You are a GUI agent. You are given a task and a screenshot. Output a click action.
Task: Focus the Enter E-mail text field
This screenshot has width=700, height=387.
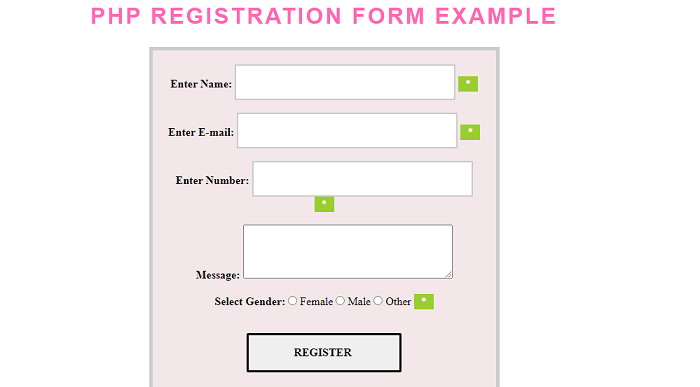point(347,130)
